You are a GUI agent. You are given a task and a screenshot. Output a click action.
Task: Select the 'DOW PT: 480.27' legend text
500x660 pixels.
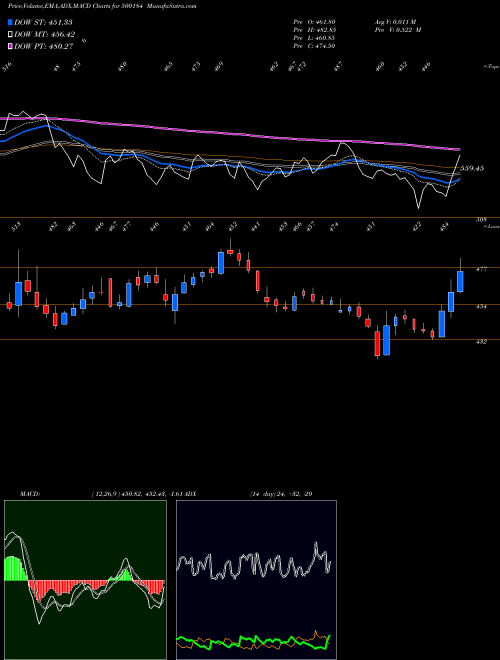(44, 46)
